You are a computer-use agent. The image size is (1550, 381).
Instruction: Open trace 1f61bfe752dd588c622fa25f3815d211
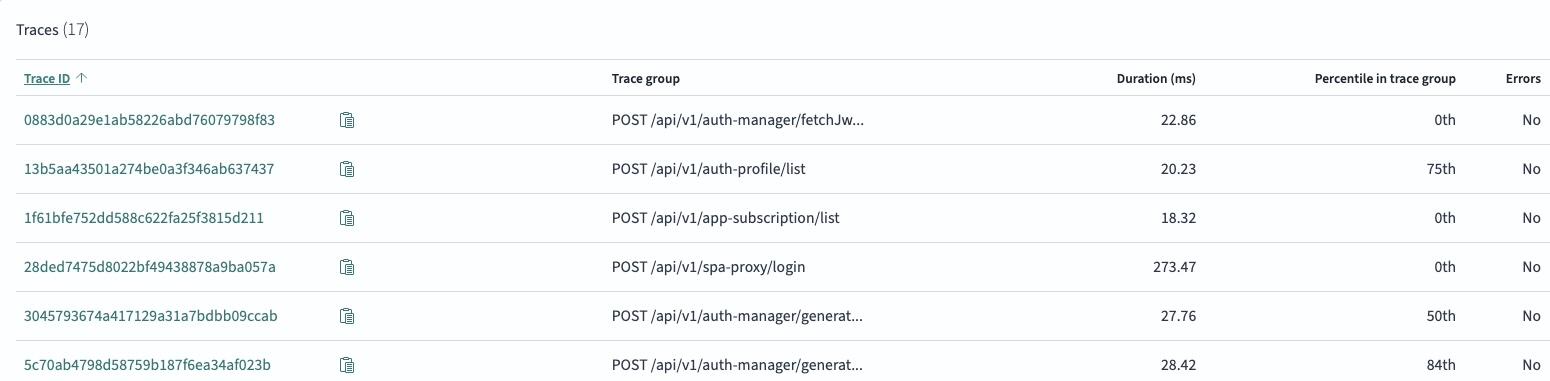(144, 218)
